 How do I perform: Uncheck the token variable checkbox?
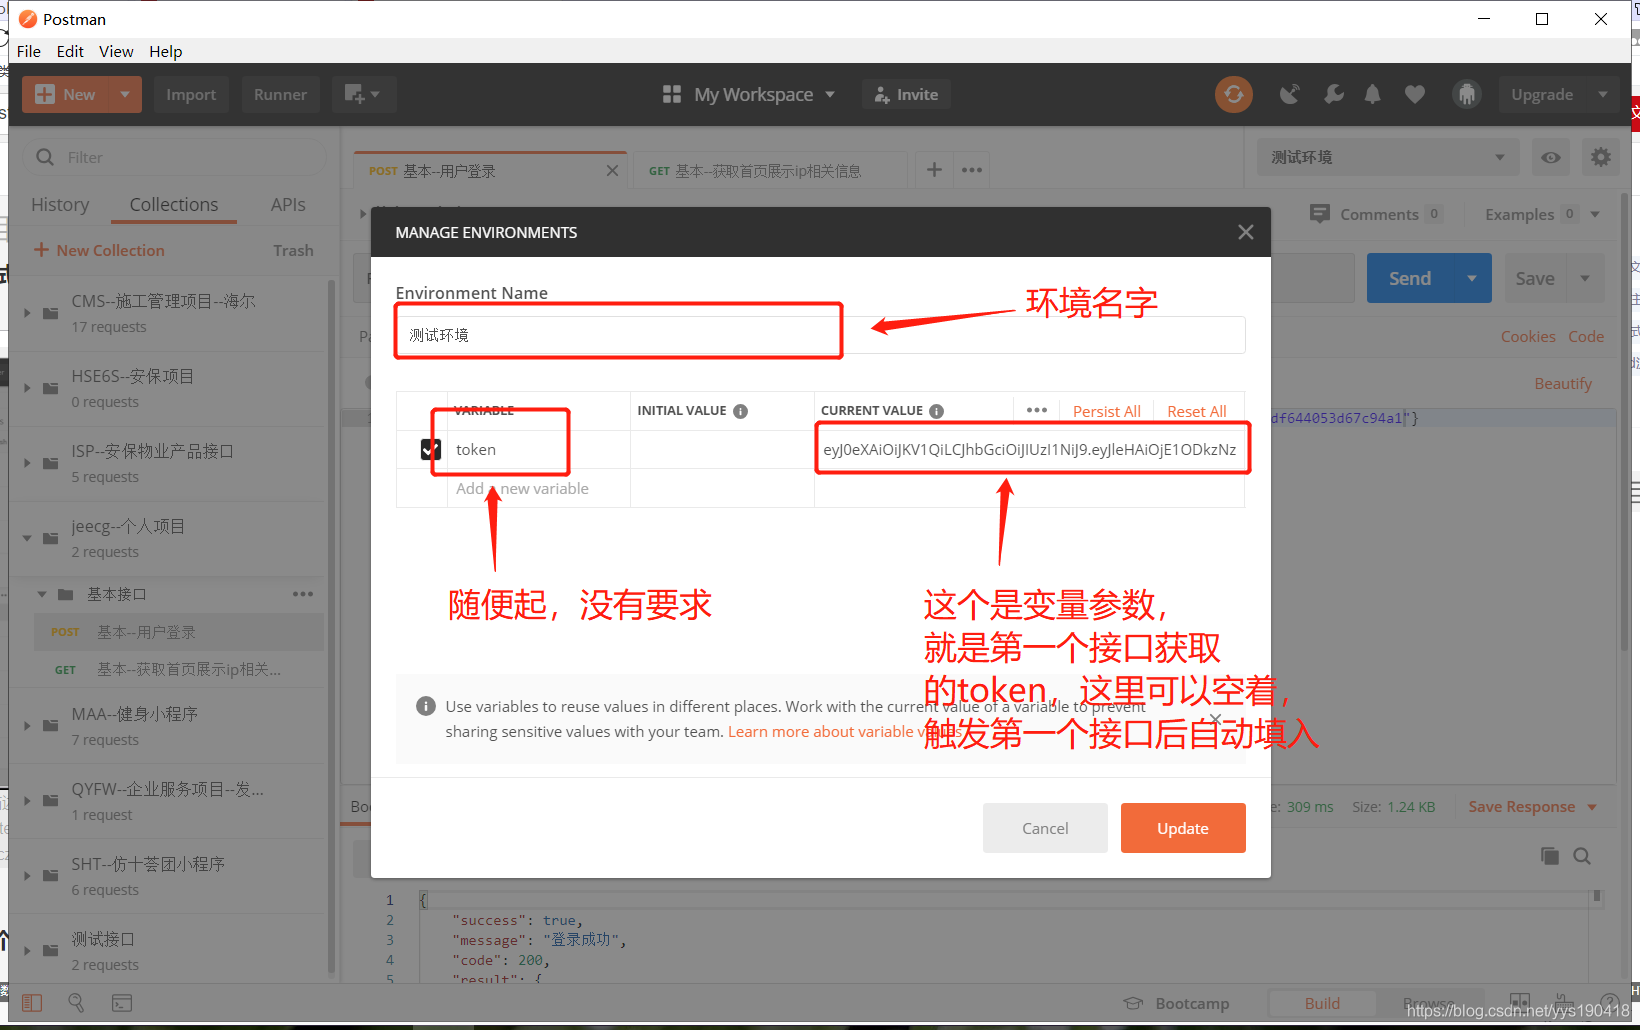(x=431, y=449)
